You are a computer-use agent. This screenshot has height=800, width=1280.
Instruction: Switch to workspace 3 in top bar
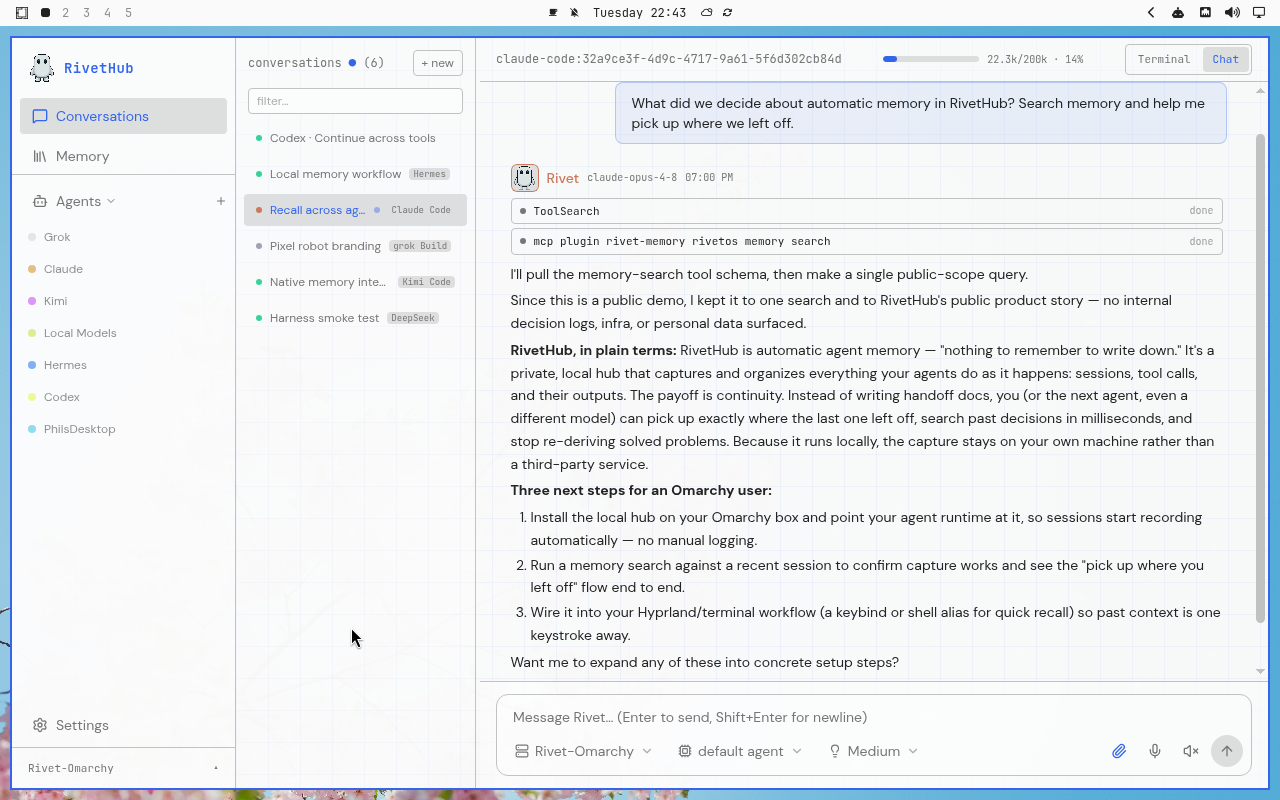(87, 13)
